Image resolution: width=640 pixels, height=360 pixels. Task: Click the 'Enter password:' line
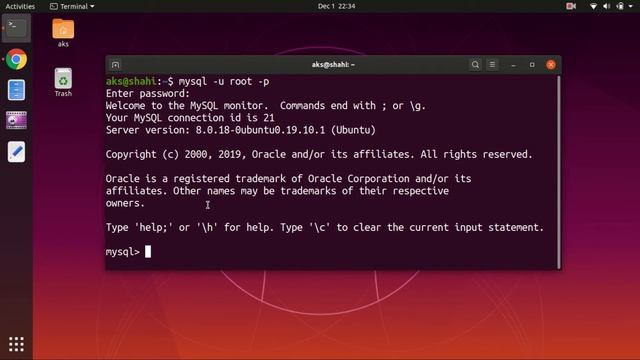pos(148,93)
